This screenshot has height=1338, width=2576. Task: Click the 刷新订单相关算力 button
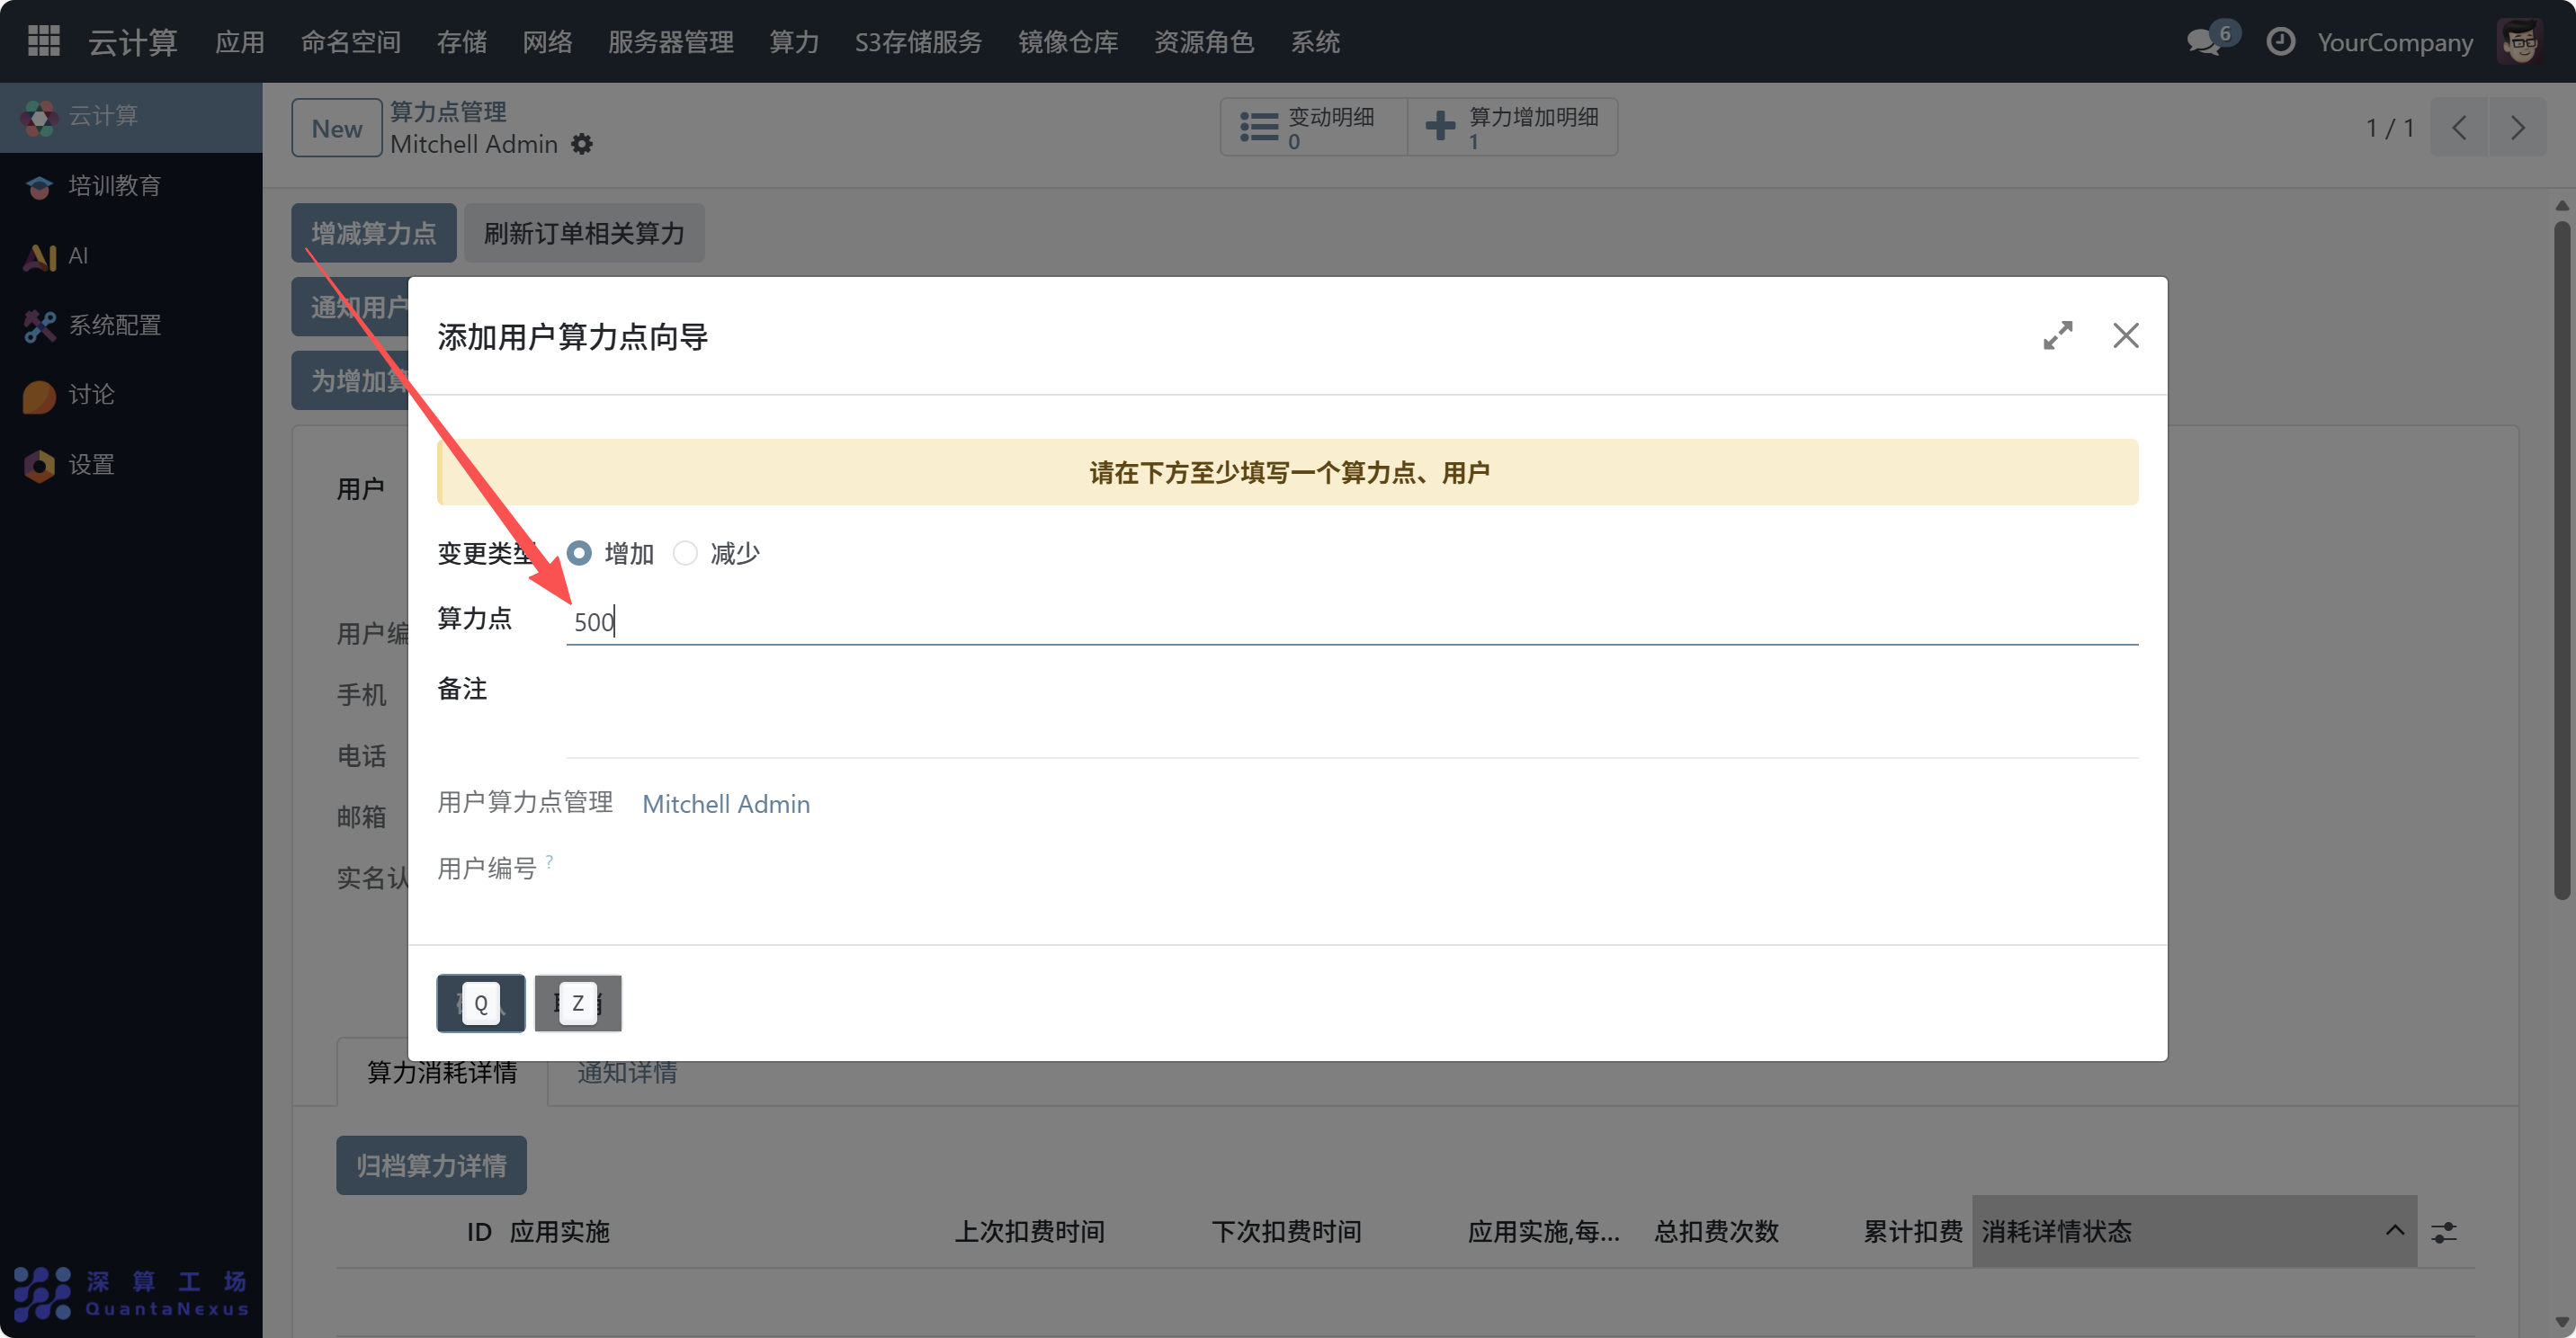point(584,233)
